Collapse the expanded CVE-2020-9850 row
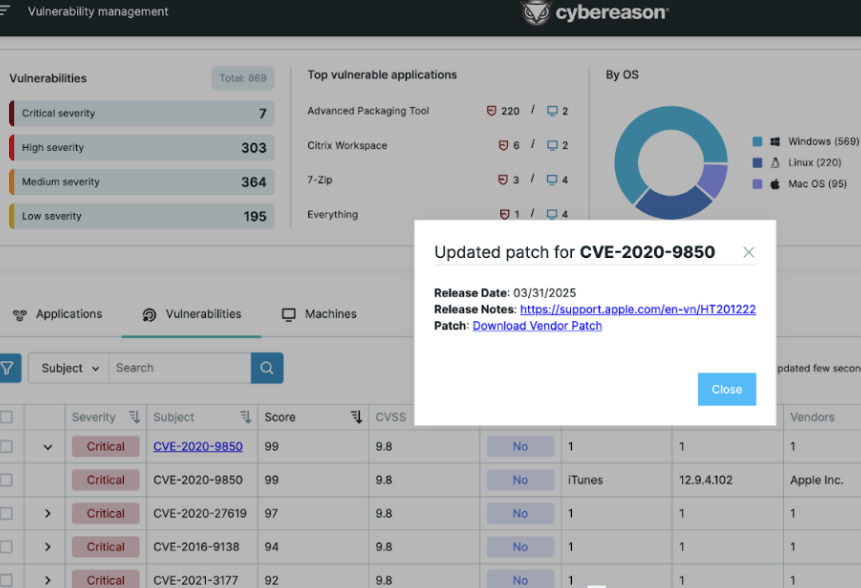Viewport: 861px width, 588px height. pyautogui.click(x=47, y=447)
